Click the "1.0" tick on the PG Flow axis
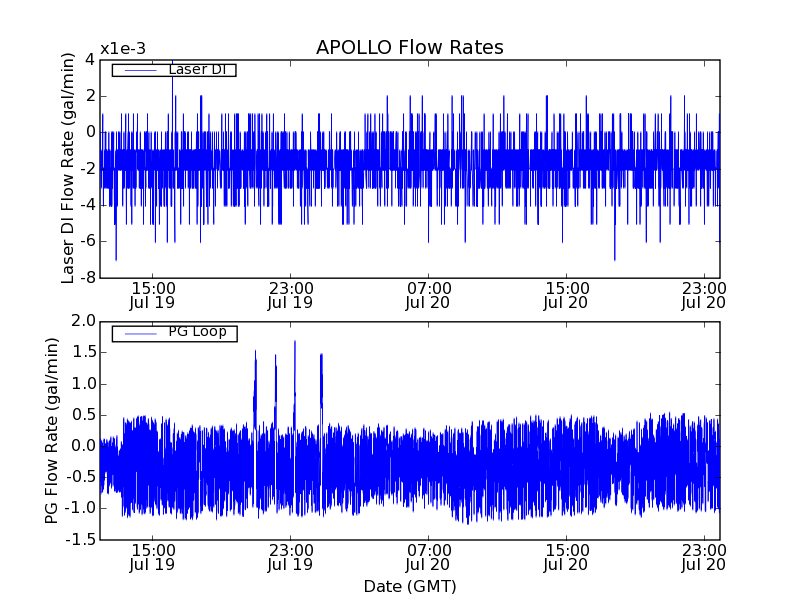This screenshot has height=600, width=800. point(84,384)
